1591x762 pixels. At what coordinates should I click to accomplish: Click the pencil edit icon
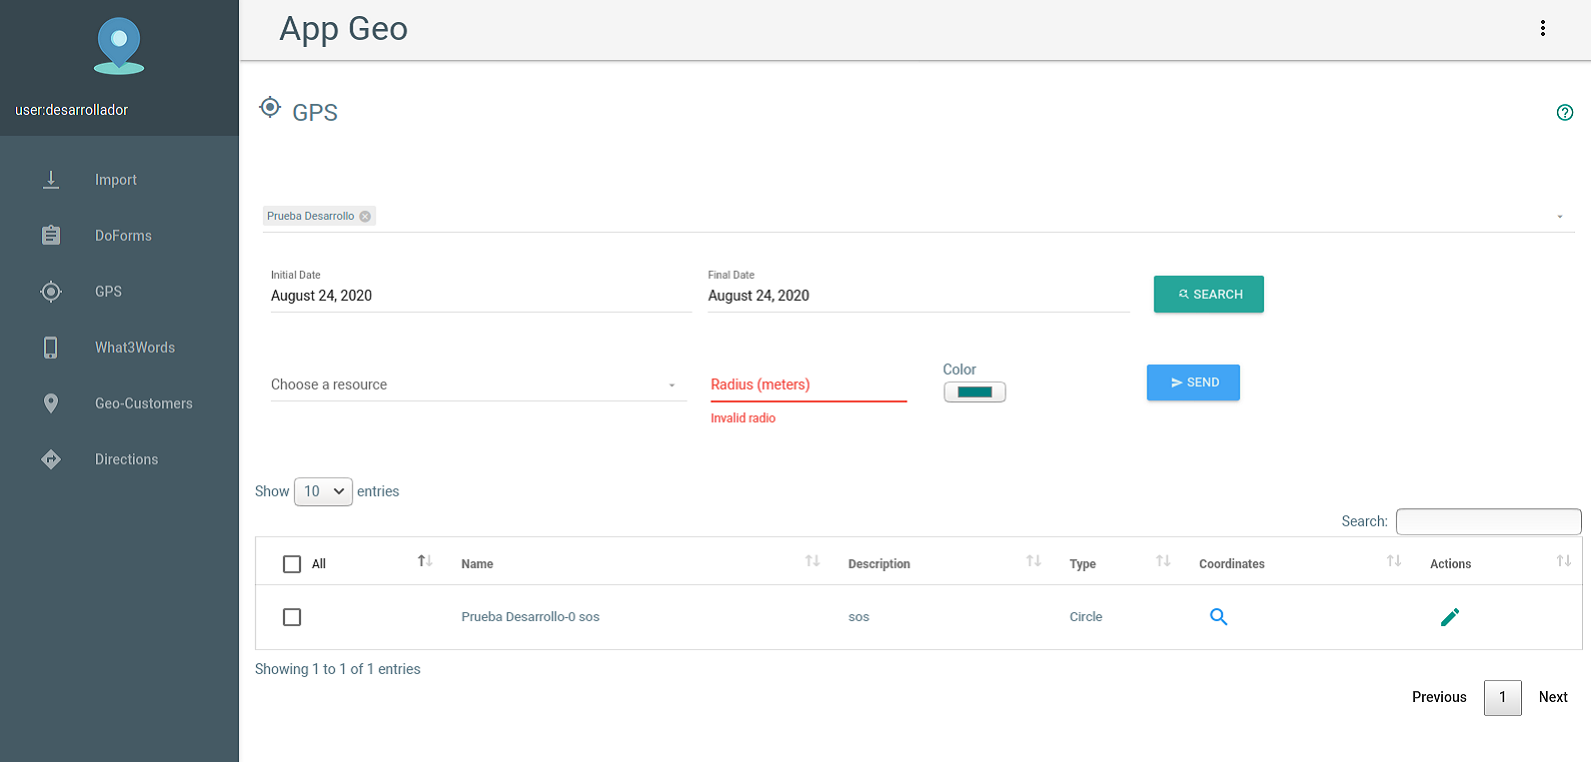click(x=1450, y=617)
